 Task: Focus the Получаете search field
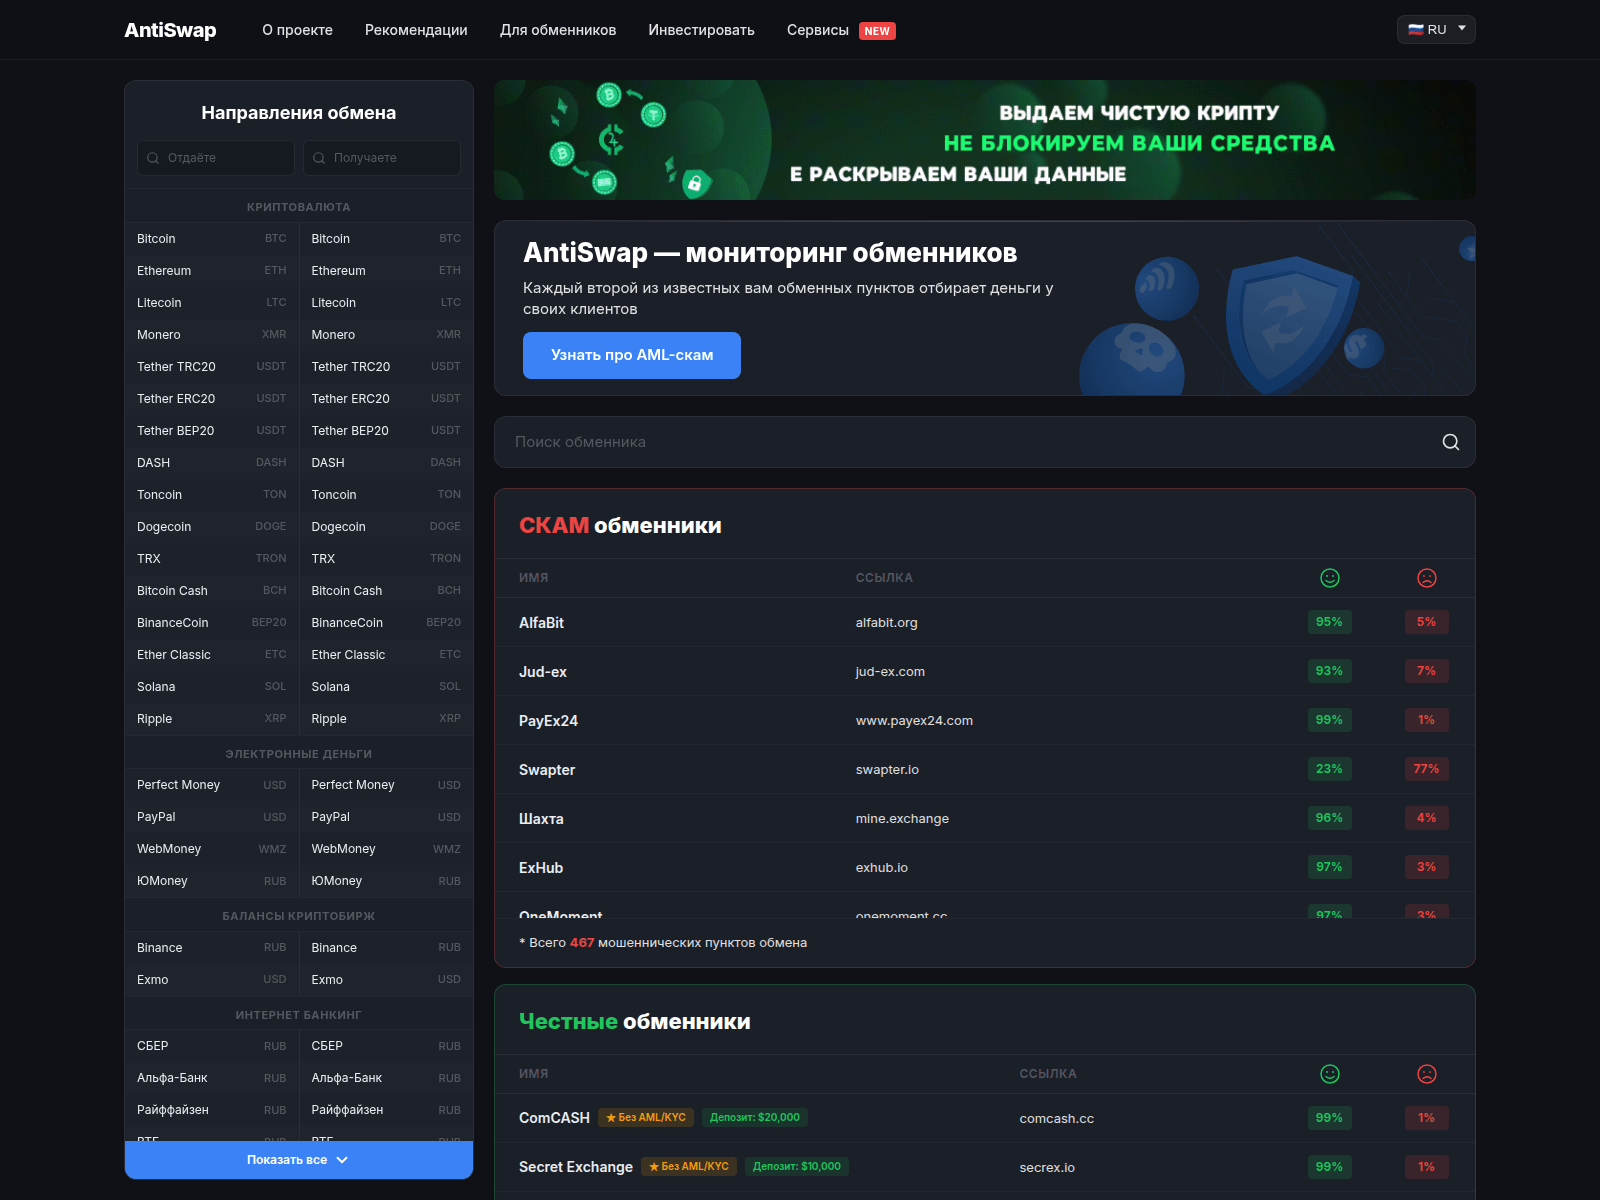pos(382,158)
